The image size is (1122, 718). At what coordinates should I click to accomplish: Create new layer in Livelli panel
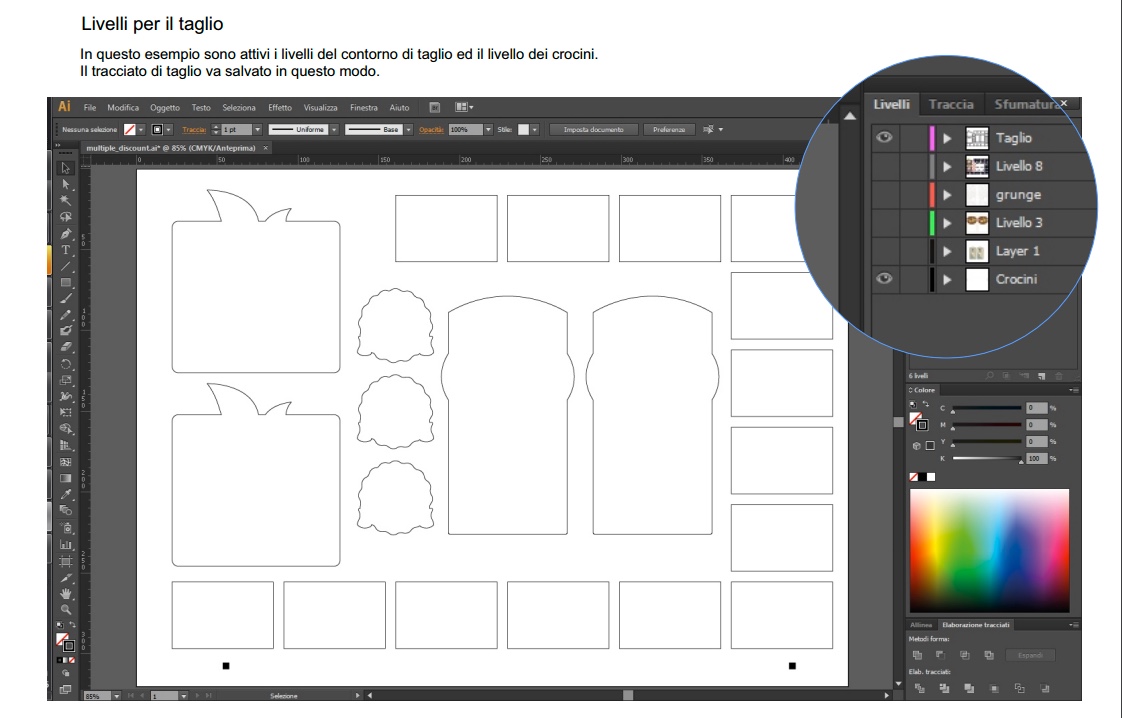[1042, 376]
